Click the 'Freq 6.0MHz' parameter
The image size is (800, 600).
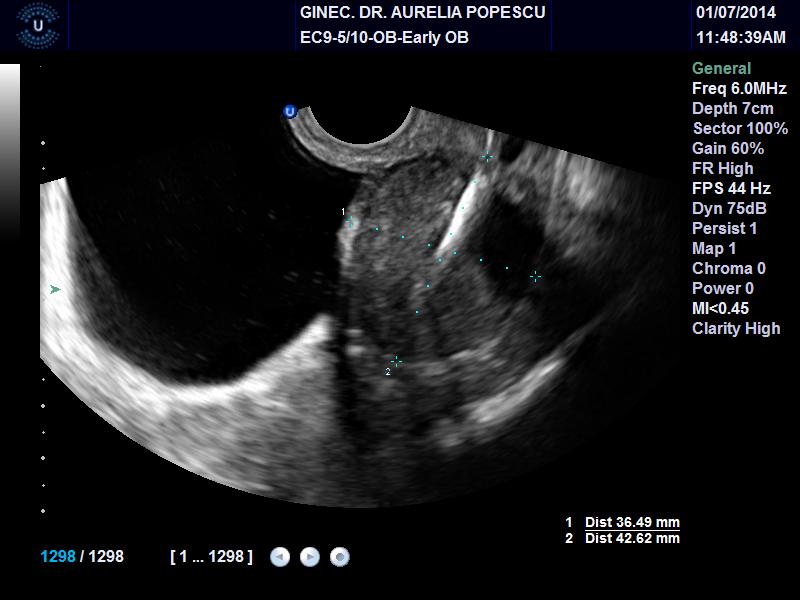739,88
